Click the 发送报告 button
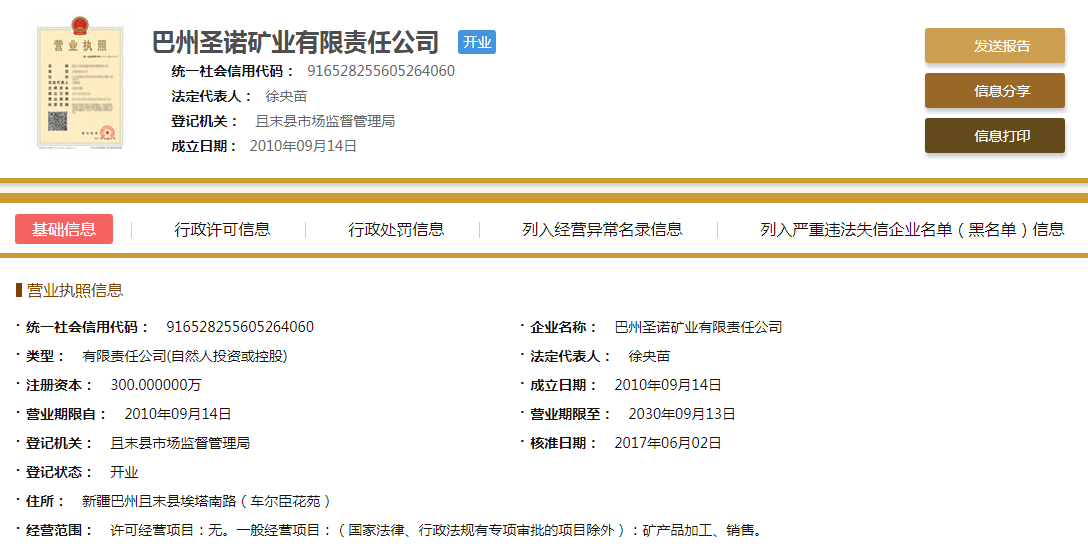Image resolution: width=1088 pixels, height=555 pixels. (994, 46)
